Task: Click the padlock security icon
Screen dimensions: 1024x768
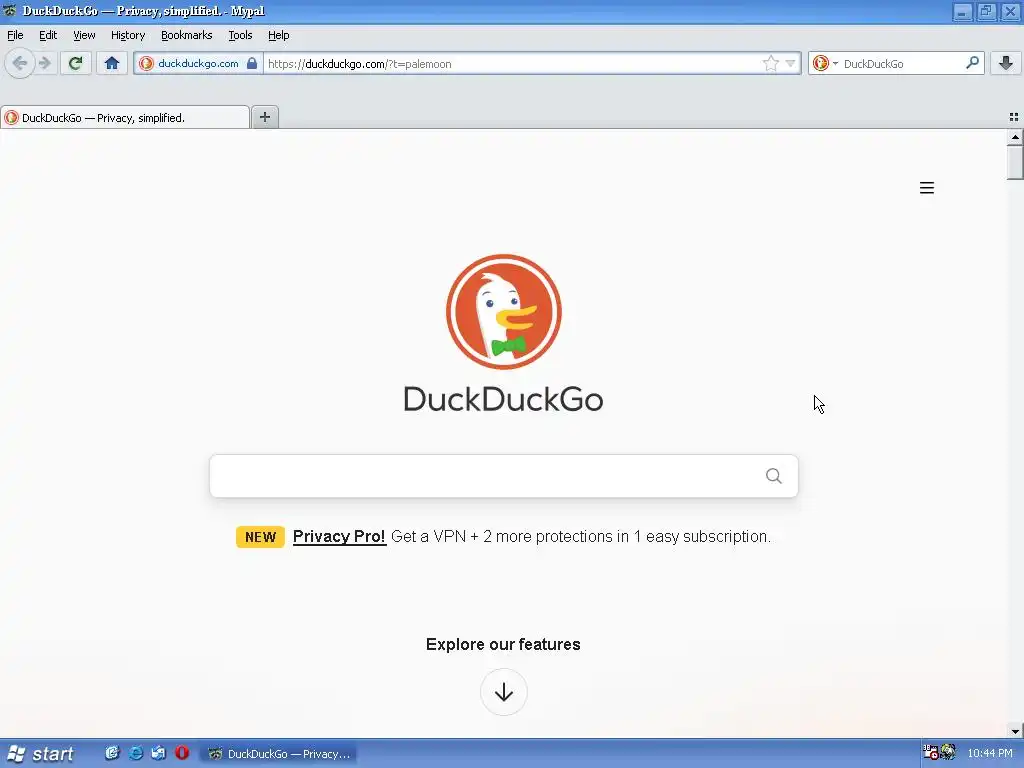Action: pos(251,63)
